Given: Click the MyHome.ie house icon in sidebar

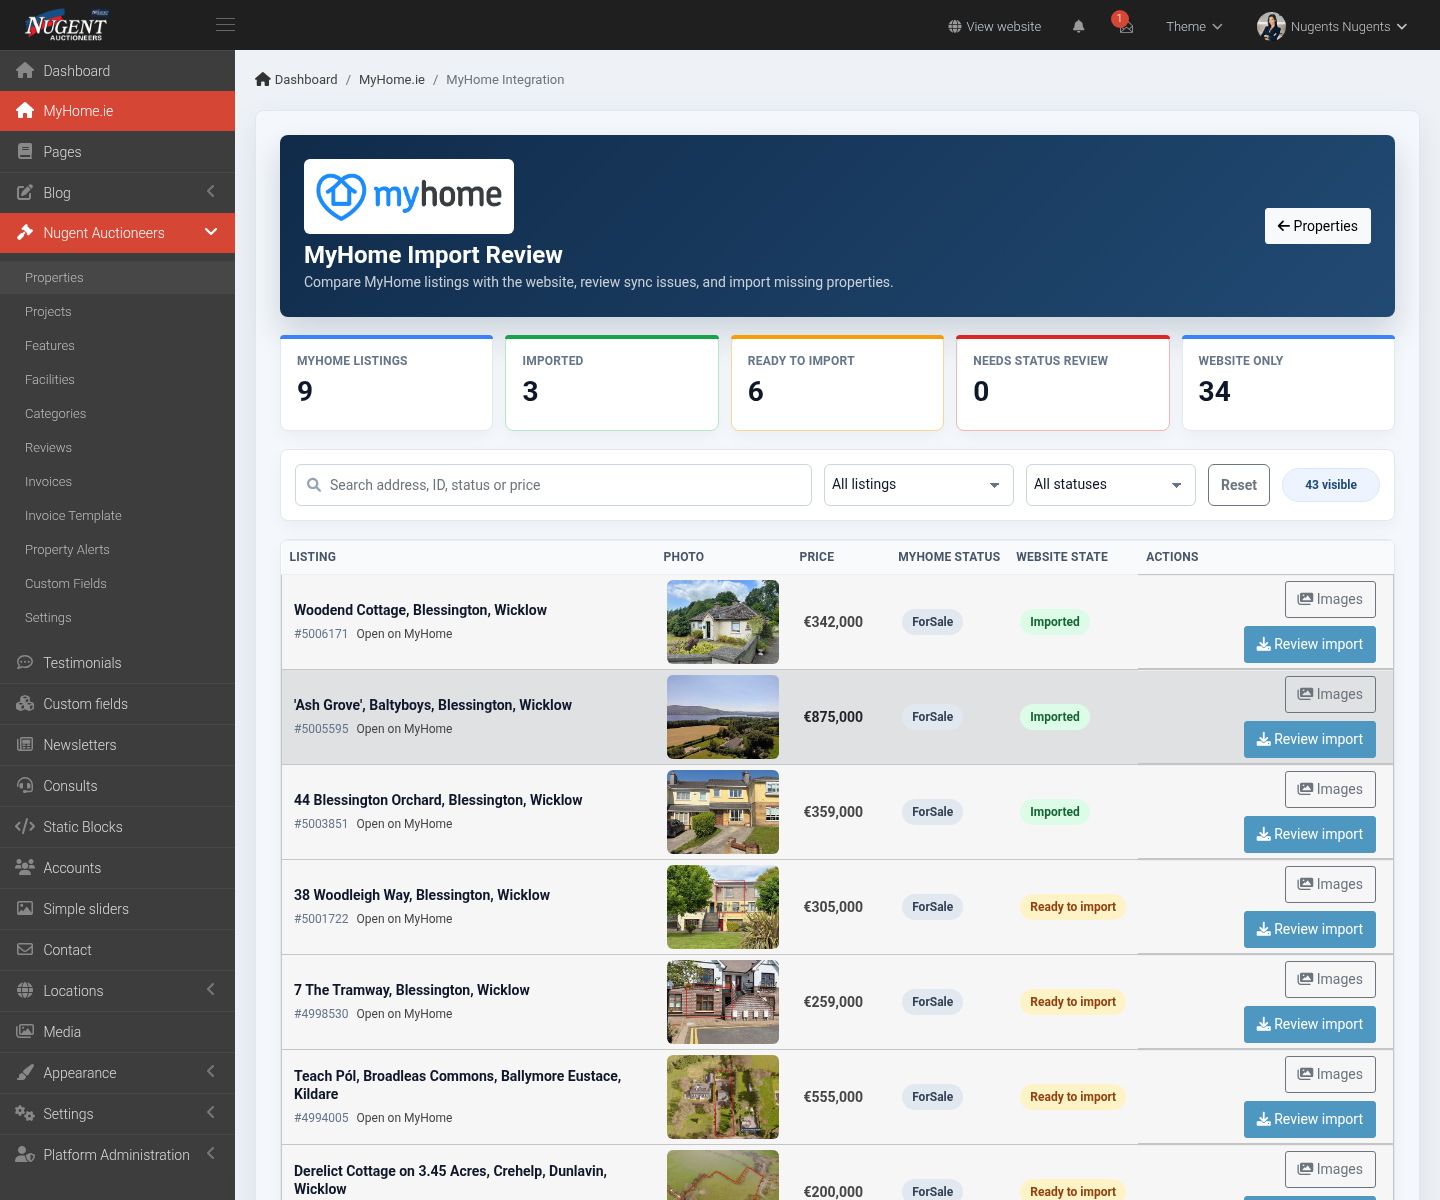Looking at the screenshot, I should [25, 111].
